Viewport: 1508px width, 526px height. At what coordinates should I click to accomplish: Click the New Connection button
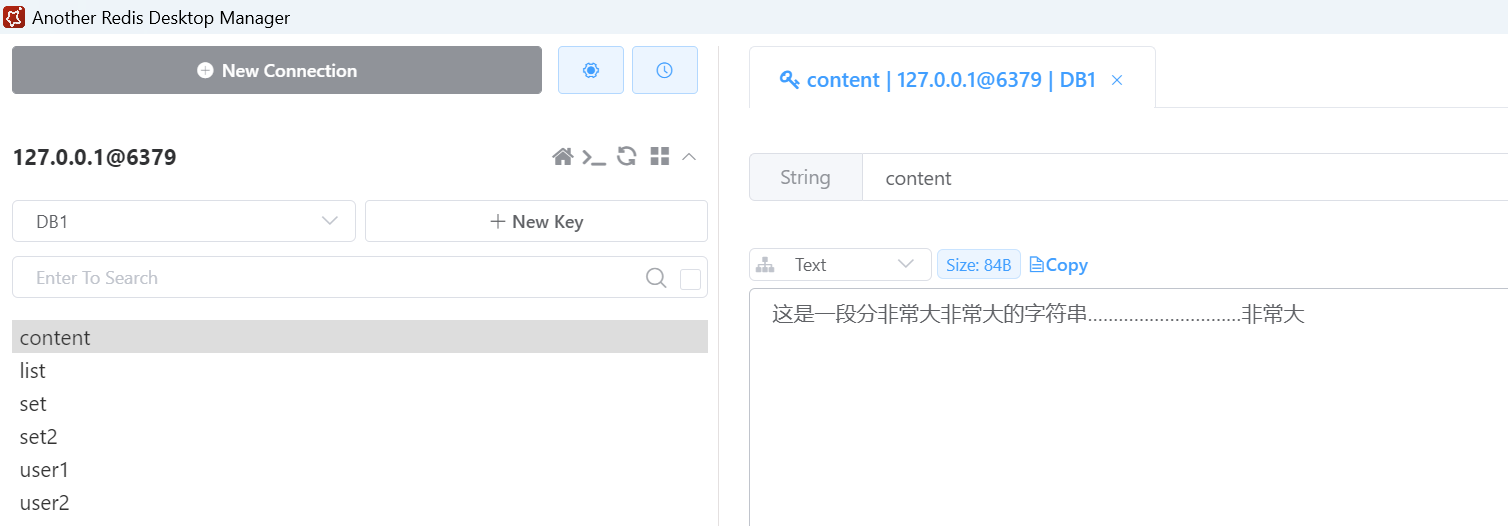coord(277,70)
